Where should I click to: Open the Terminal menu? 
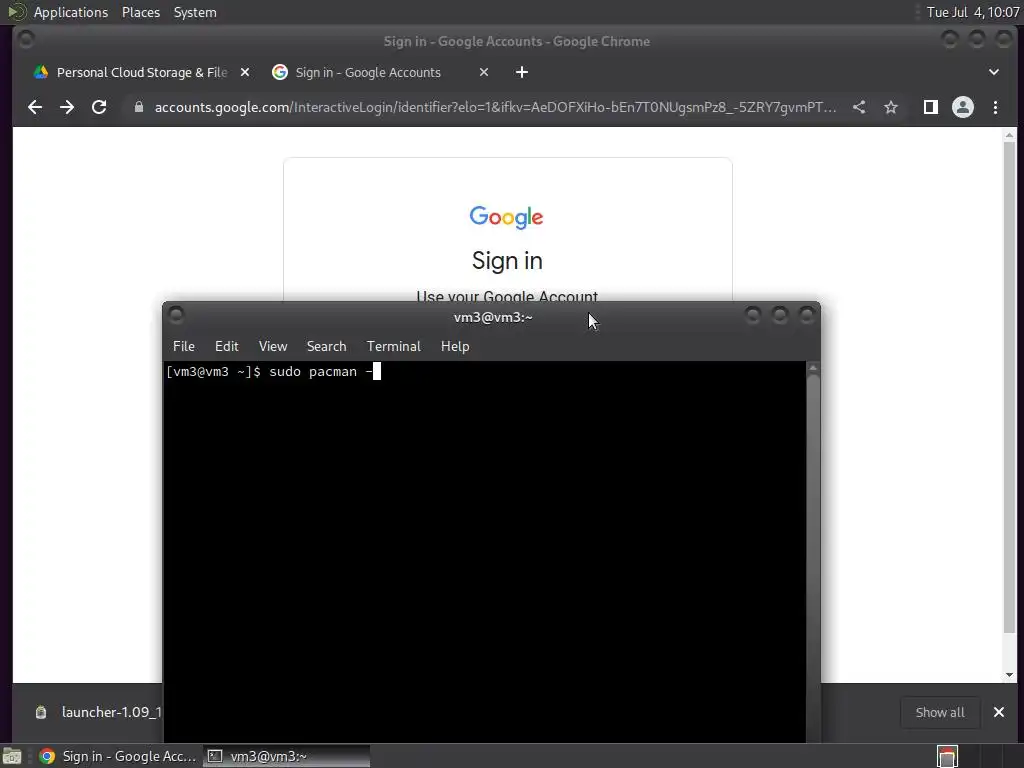(393, 346)
